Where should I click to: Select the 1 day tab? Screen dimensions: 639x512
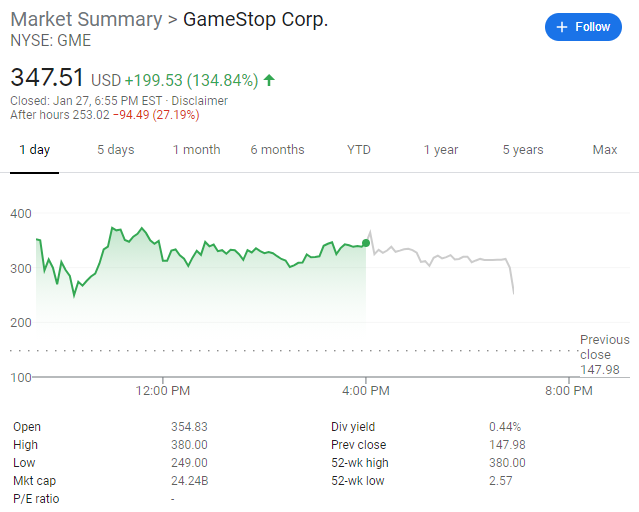pyautogui.click(x=34, y=150)
